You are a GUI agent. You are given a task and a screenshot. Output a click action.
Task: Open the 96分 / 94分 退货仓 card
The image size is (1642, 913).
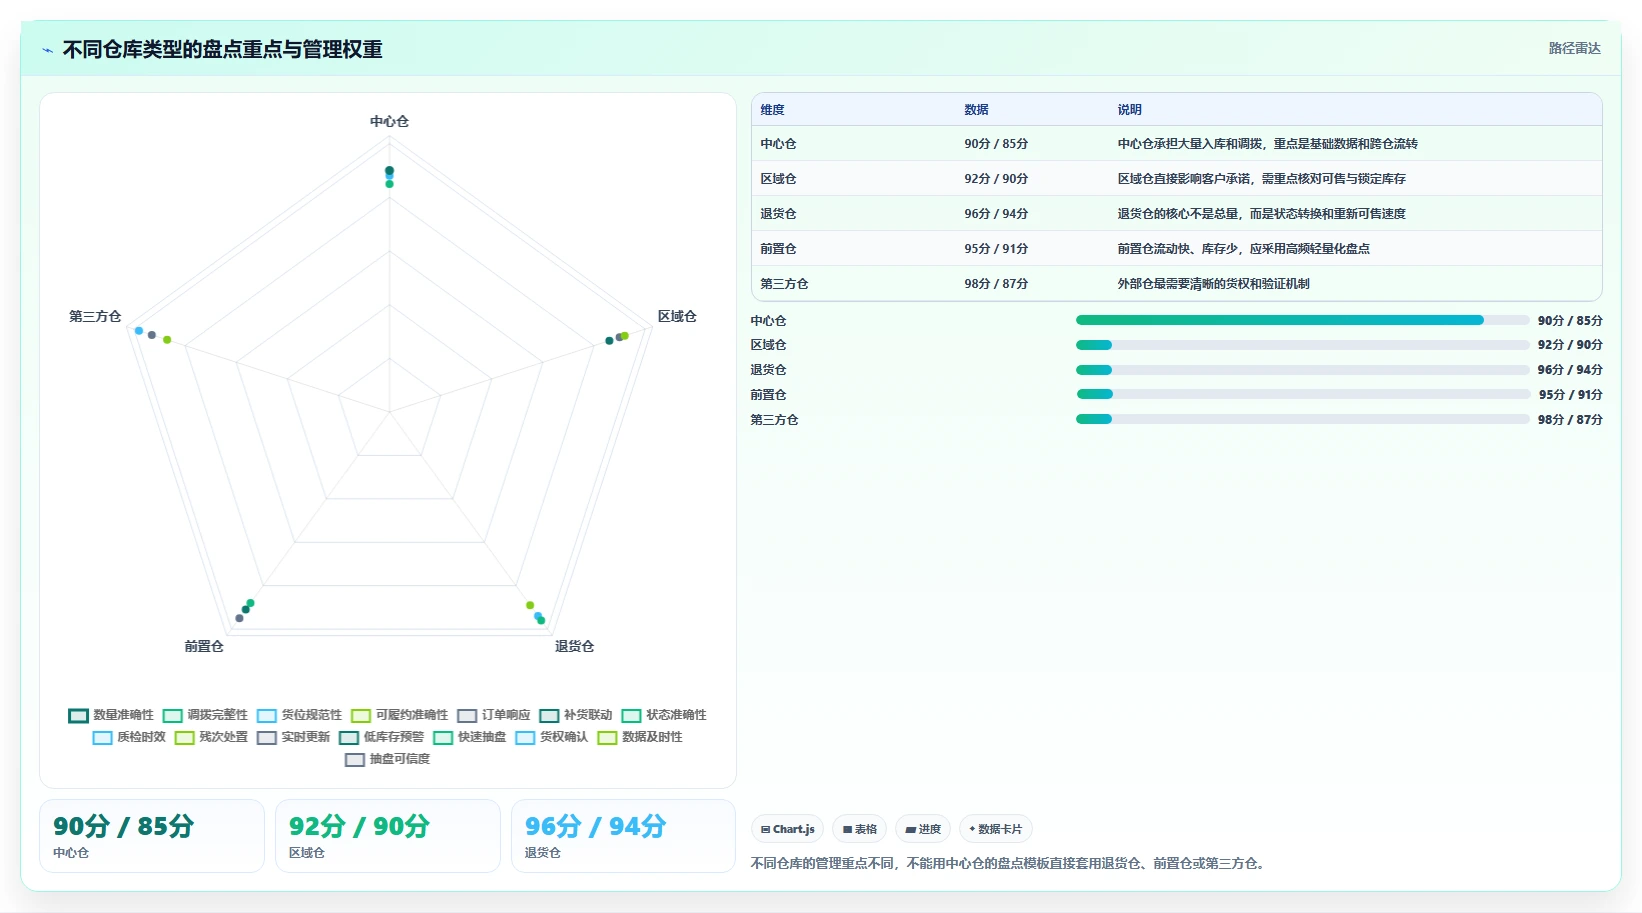click(623, 836)
